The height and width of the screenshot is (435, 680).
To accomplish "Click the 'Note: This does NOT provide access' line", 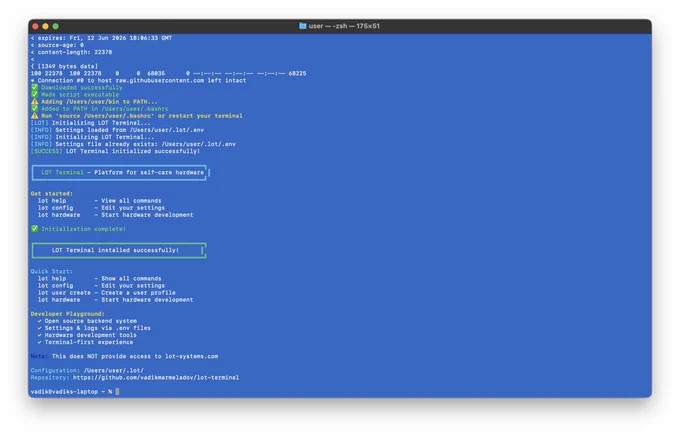I will pos(124,357).
